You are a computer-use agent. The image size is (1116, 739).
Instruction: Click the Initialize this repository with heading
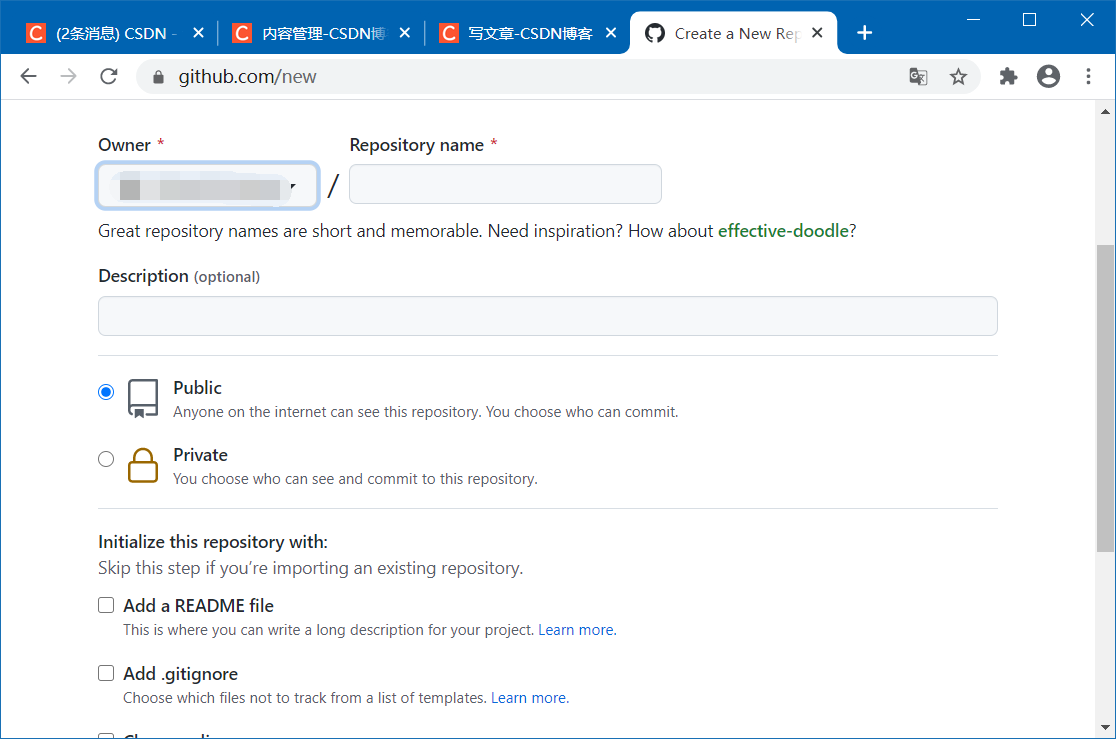pos(213,542)
